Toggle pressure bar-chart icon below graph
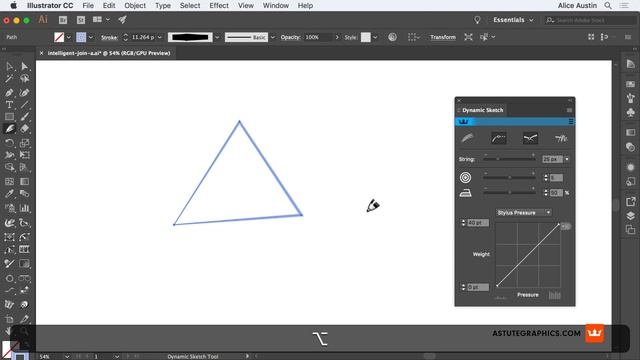640x360 pixels. (x=554, y=295)
